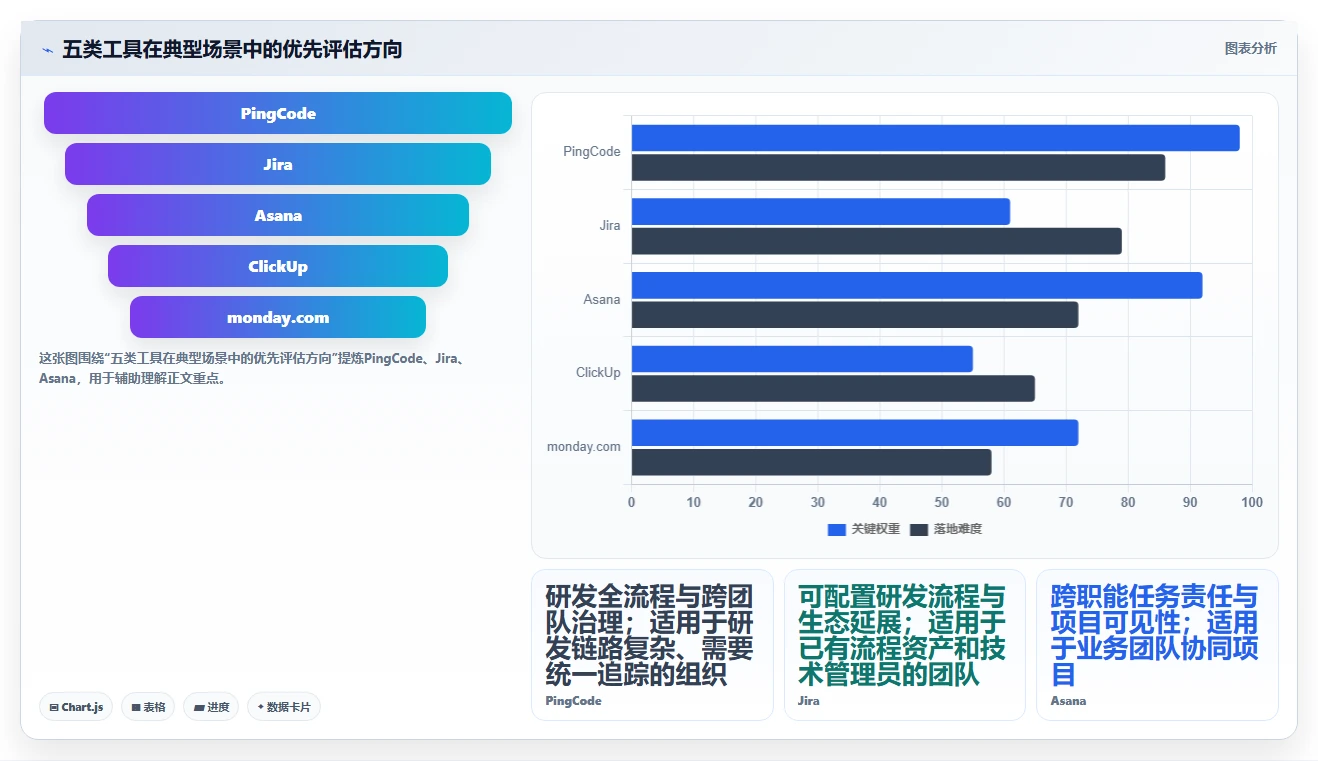Viewport: 1318px width, 761px height.
Task: Select the PingCode funnel bar
Action: click(x=278, y=113)
